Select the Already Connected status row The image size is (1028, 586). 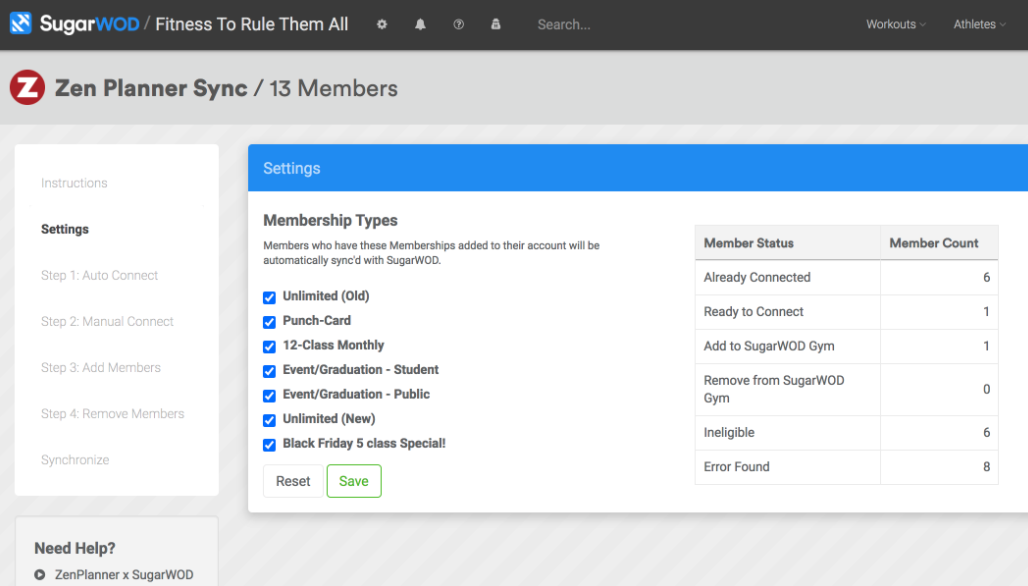tap(846, 277)
